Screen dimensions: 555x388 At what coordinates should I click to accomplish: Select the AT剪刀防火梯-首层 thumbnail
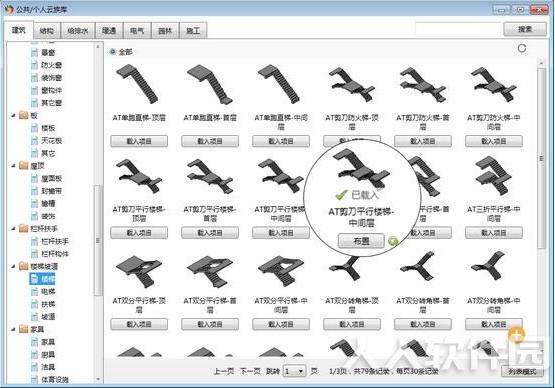tap(423, 84)
